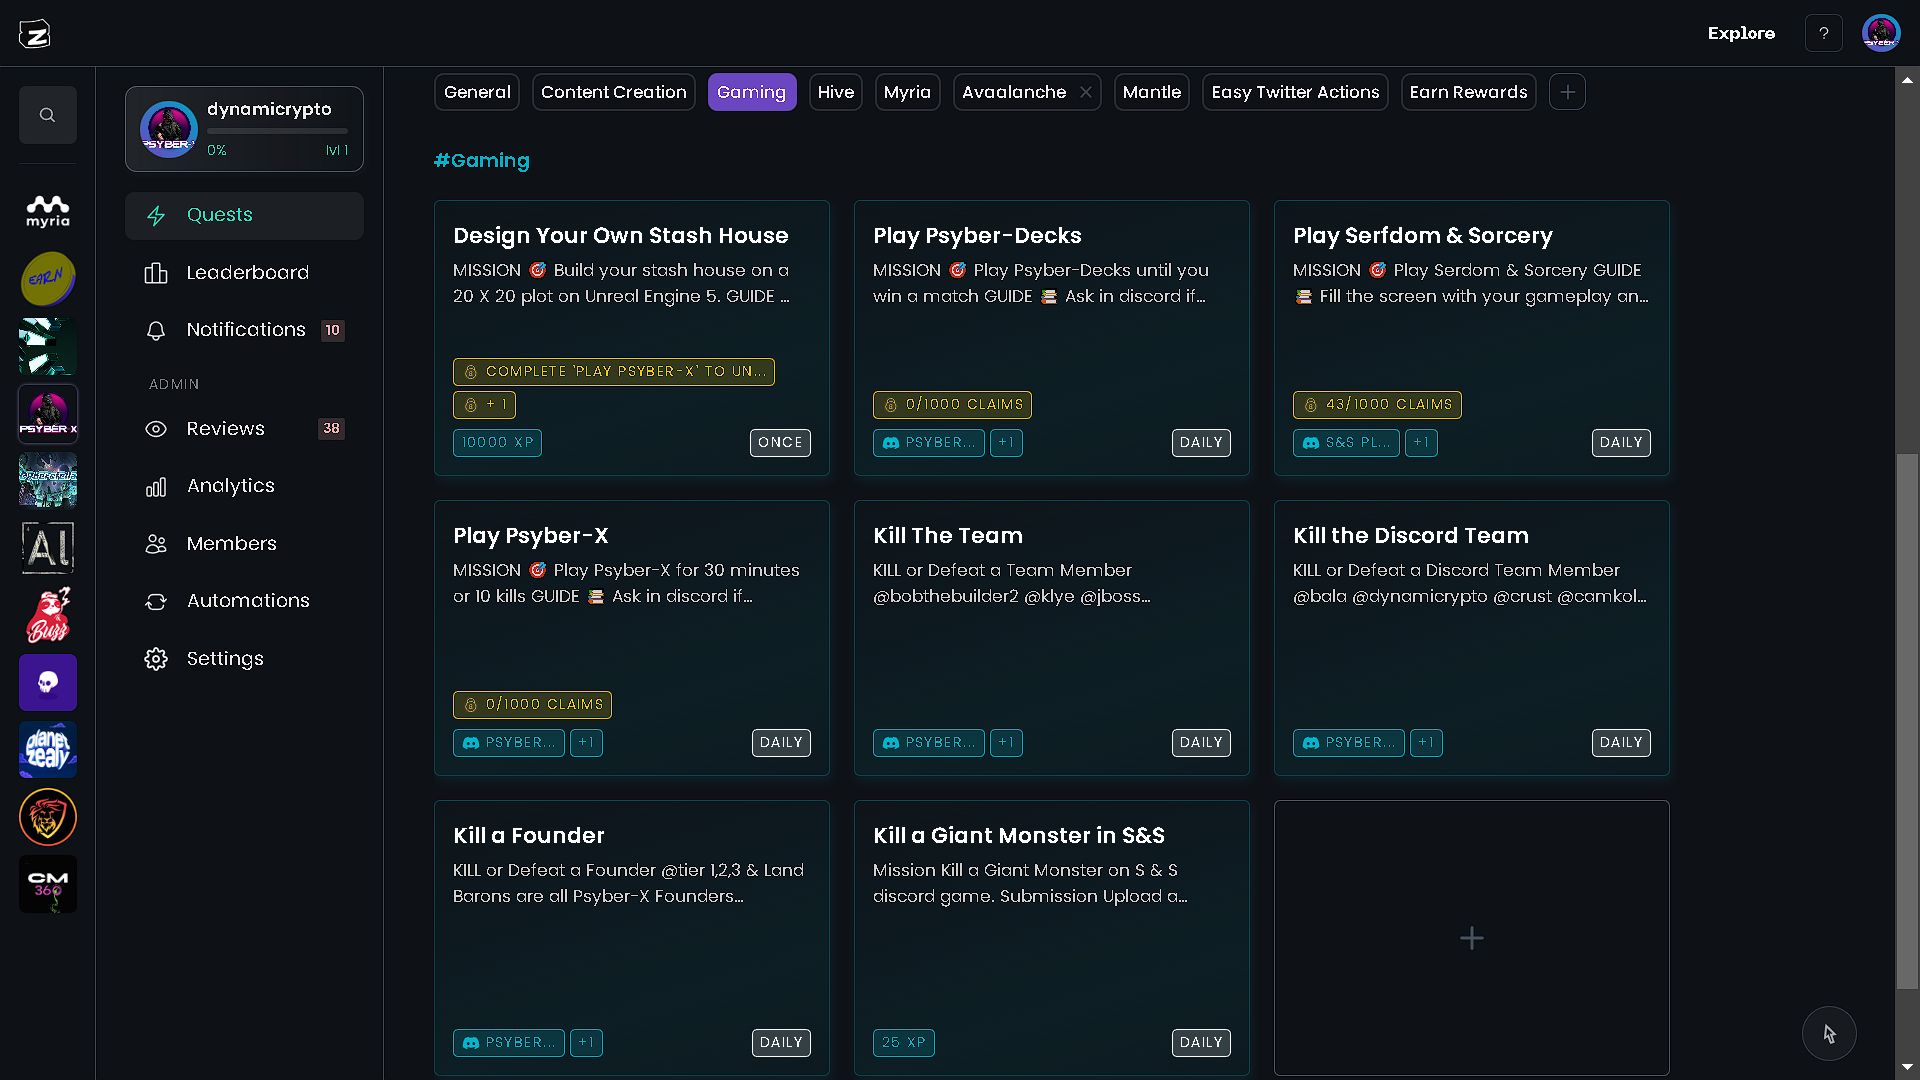Viewport: 1920px width, 1080px height.
Task: Switch to the Mantle category tab
Action: coord(1152,92)
